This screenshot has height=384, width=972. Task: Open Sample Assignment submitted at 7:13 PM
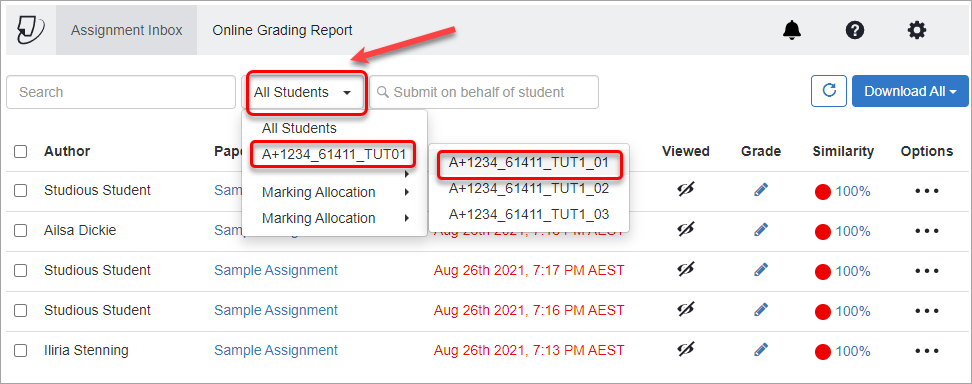276,350
